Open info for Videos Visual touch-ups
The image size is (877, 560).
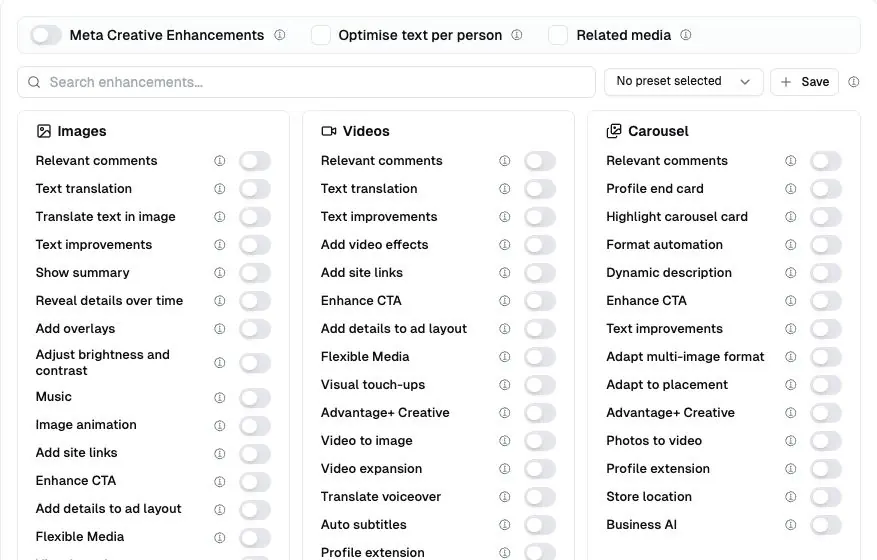click(504, 384)
